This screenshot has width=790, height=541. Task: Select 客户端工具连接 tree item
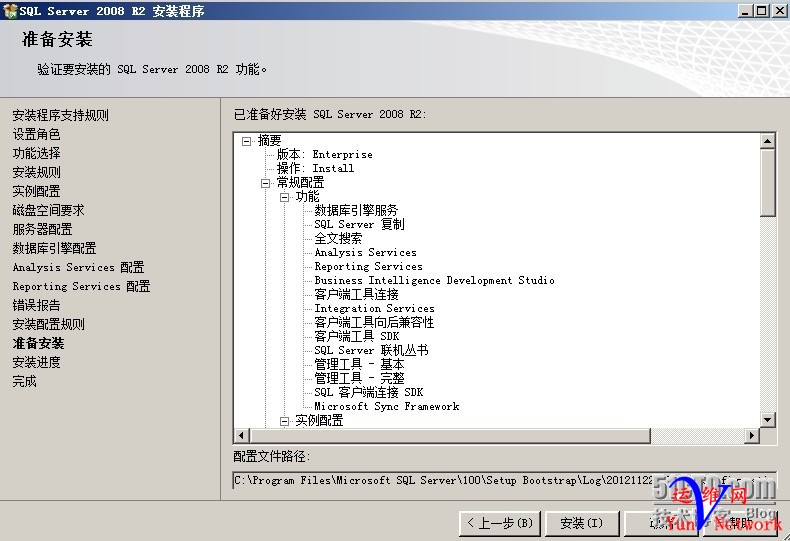click(356, 295)
